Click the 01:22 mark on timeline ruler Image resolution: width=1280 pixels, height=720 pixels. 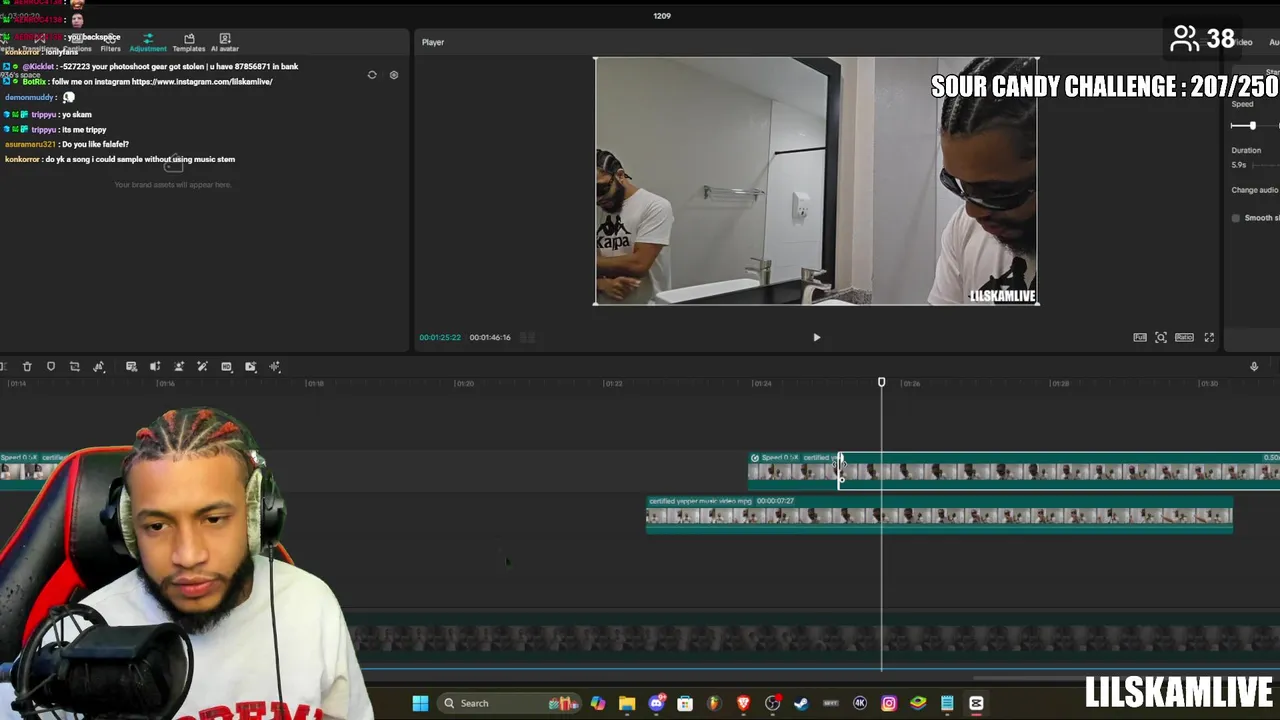click(x=613, y=384)
